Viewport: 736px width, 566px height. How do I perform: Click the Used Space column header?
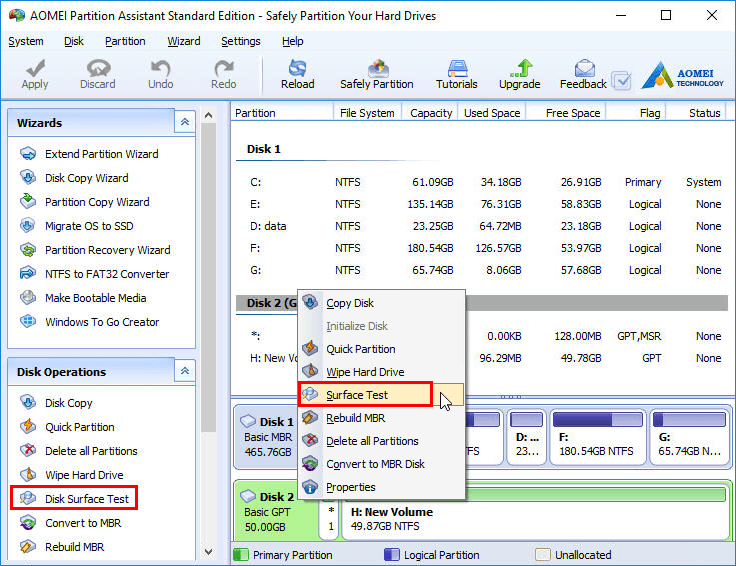point(492,113)
